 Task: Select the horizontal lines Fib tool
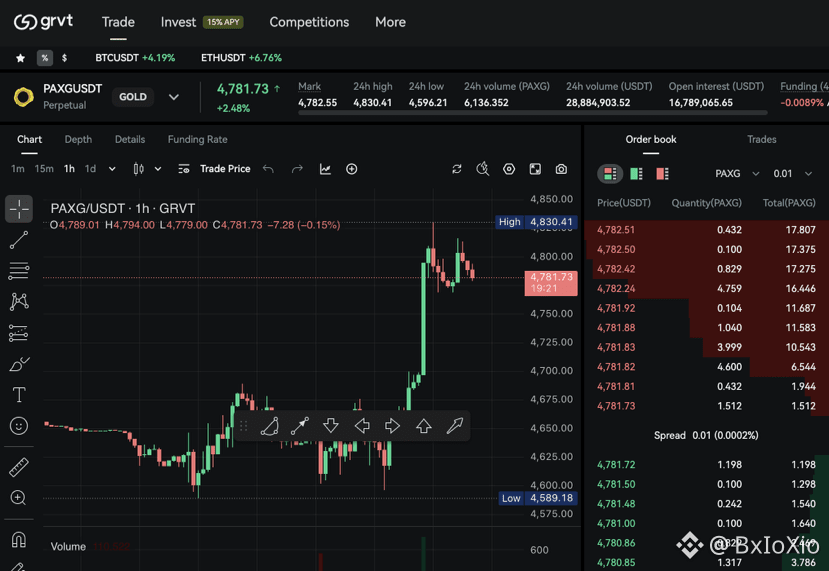[19, 271]
